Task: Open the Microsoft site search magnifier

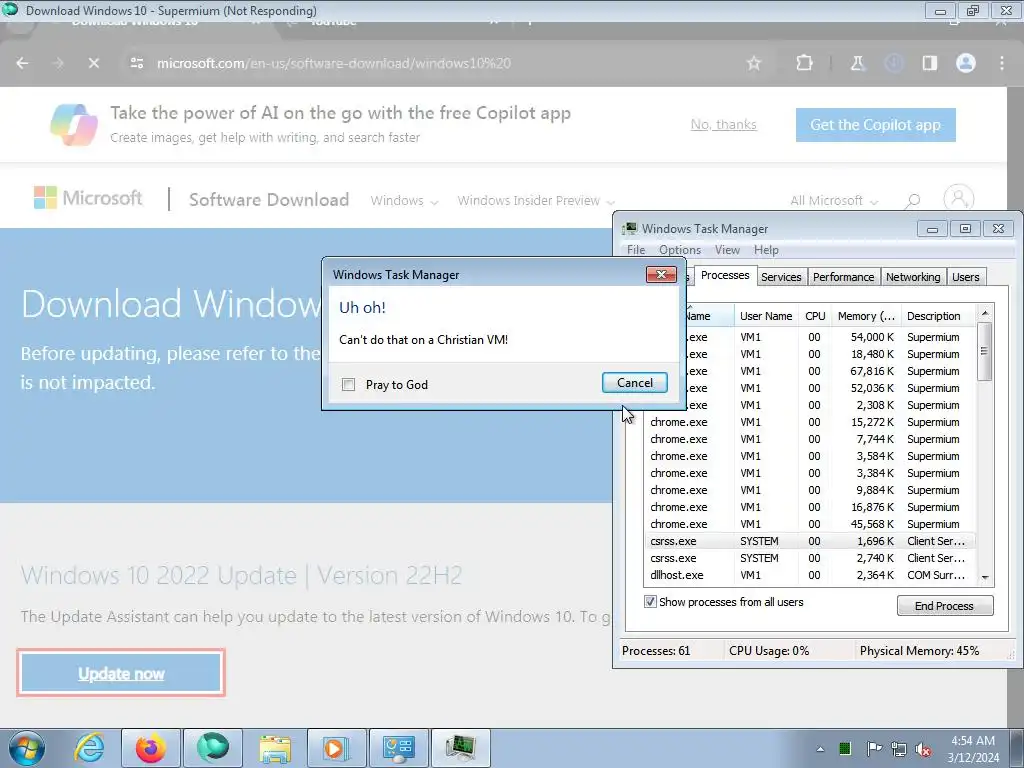Action: [913, 200]
